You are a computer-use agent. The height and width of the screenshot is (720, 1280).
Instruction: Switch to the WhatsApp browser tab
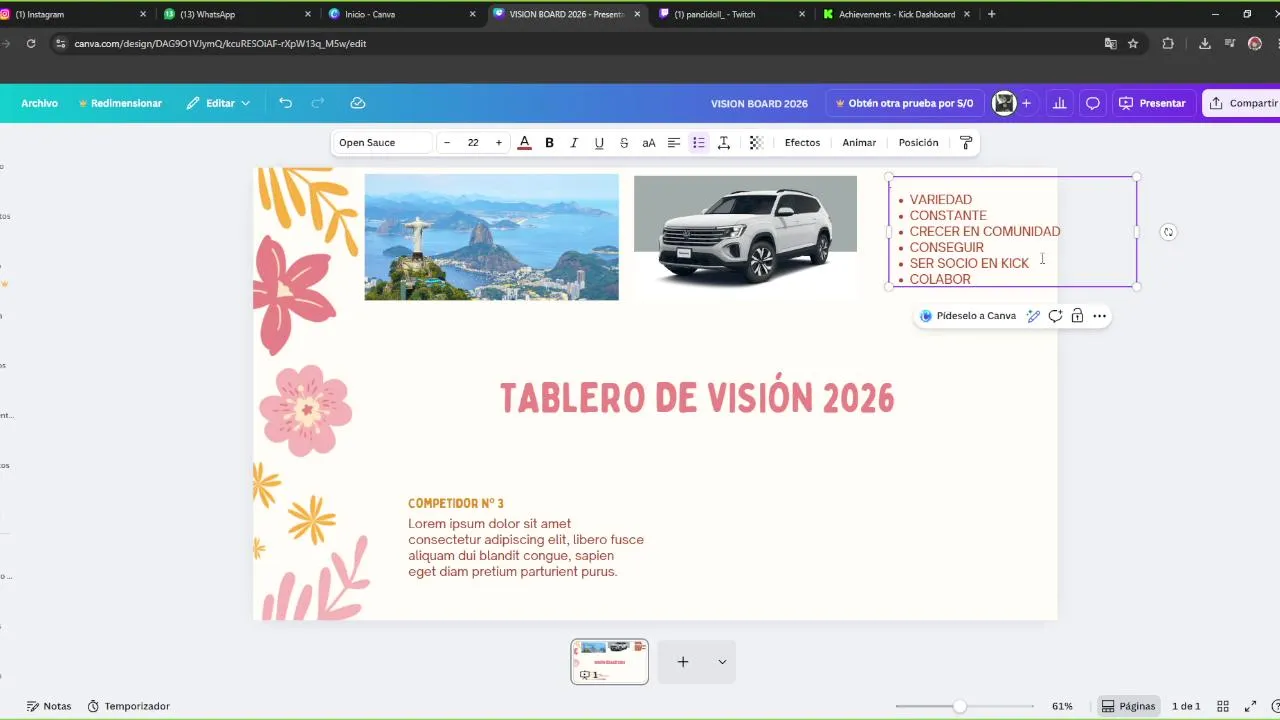coord(237,14)
